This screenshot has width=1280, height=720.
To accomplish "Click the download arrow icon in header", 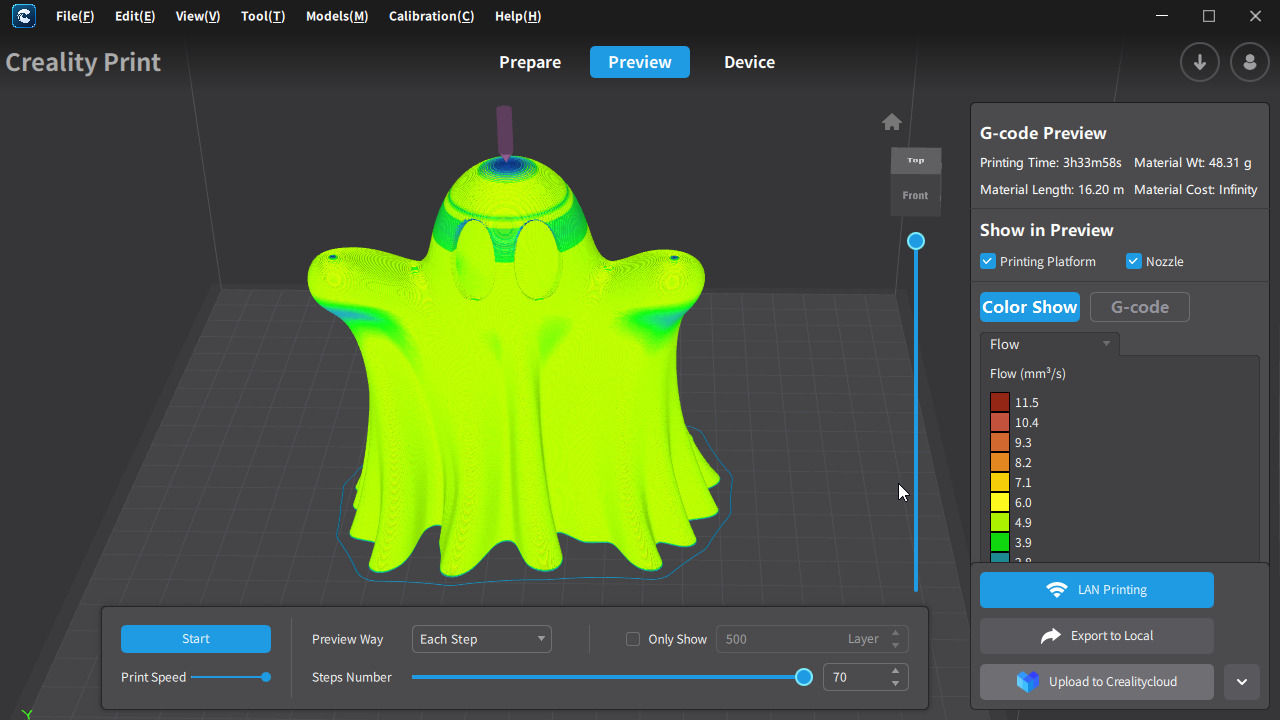I will pyautogui.click(x=1199, y=62).
